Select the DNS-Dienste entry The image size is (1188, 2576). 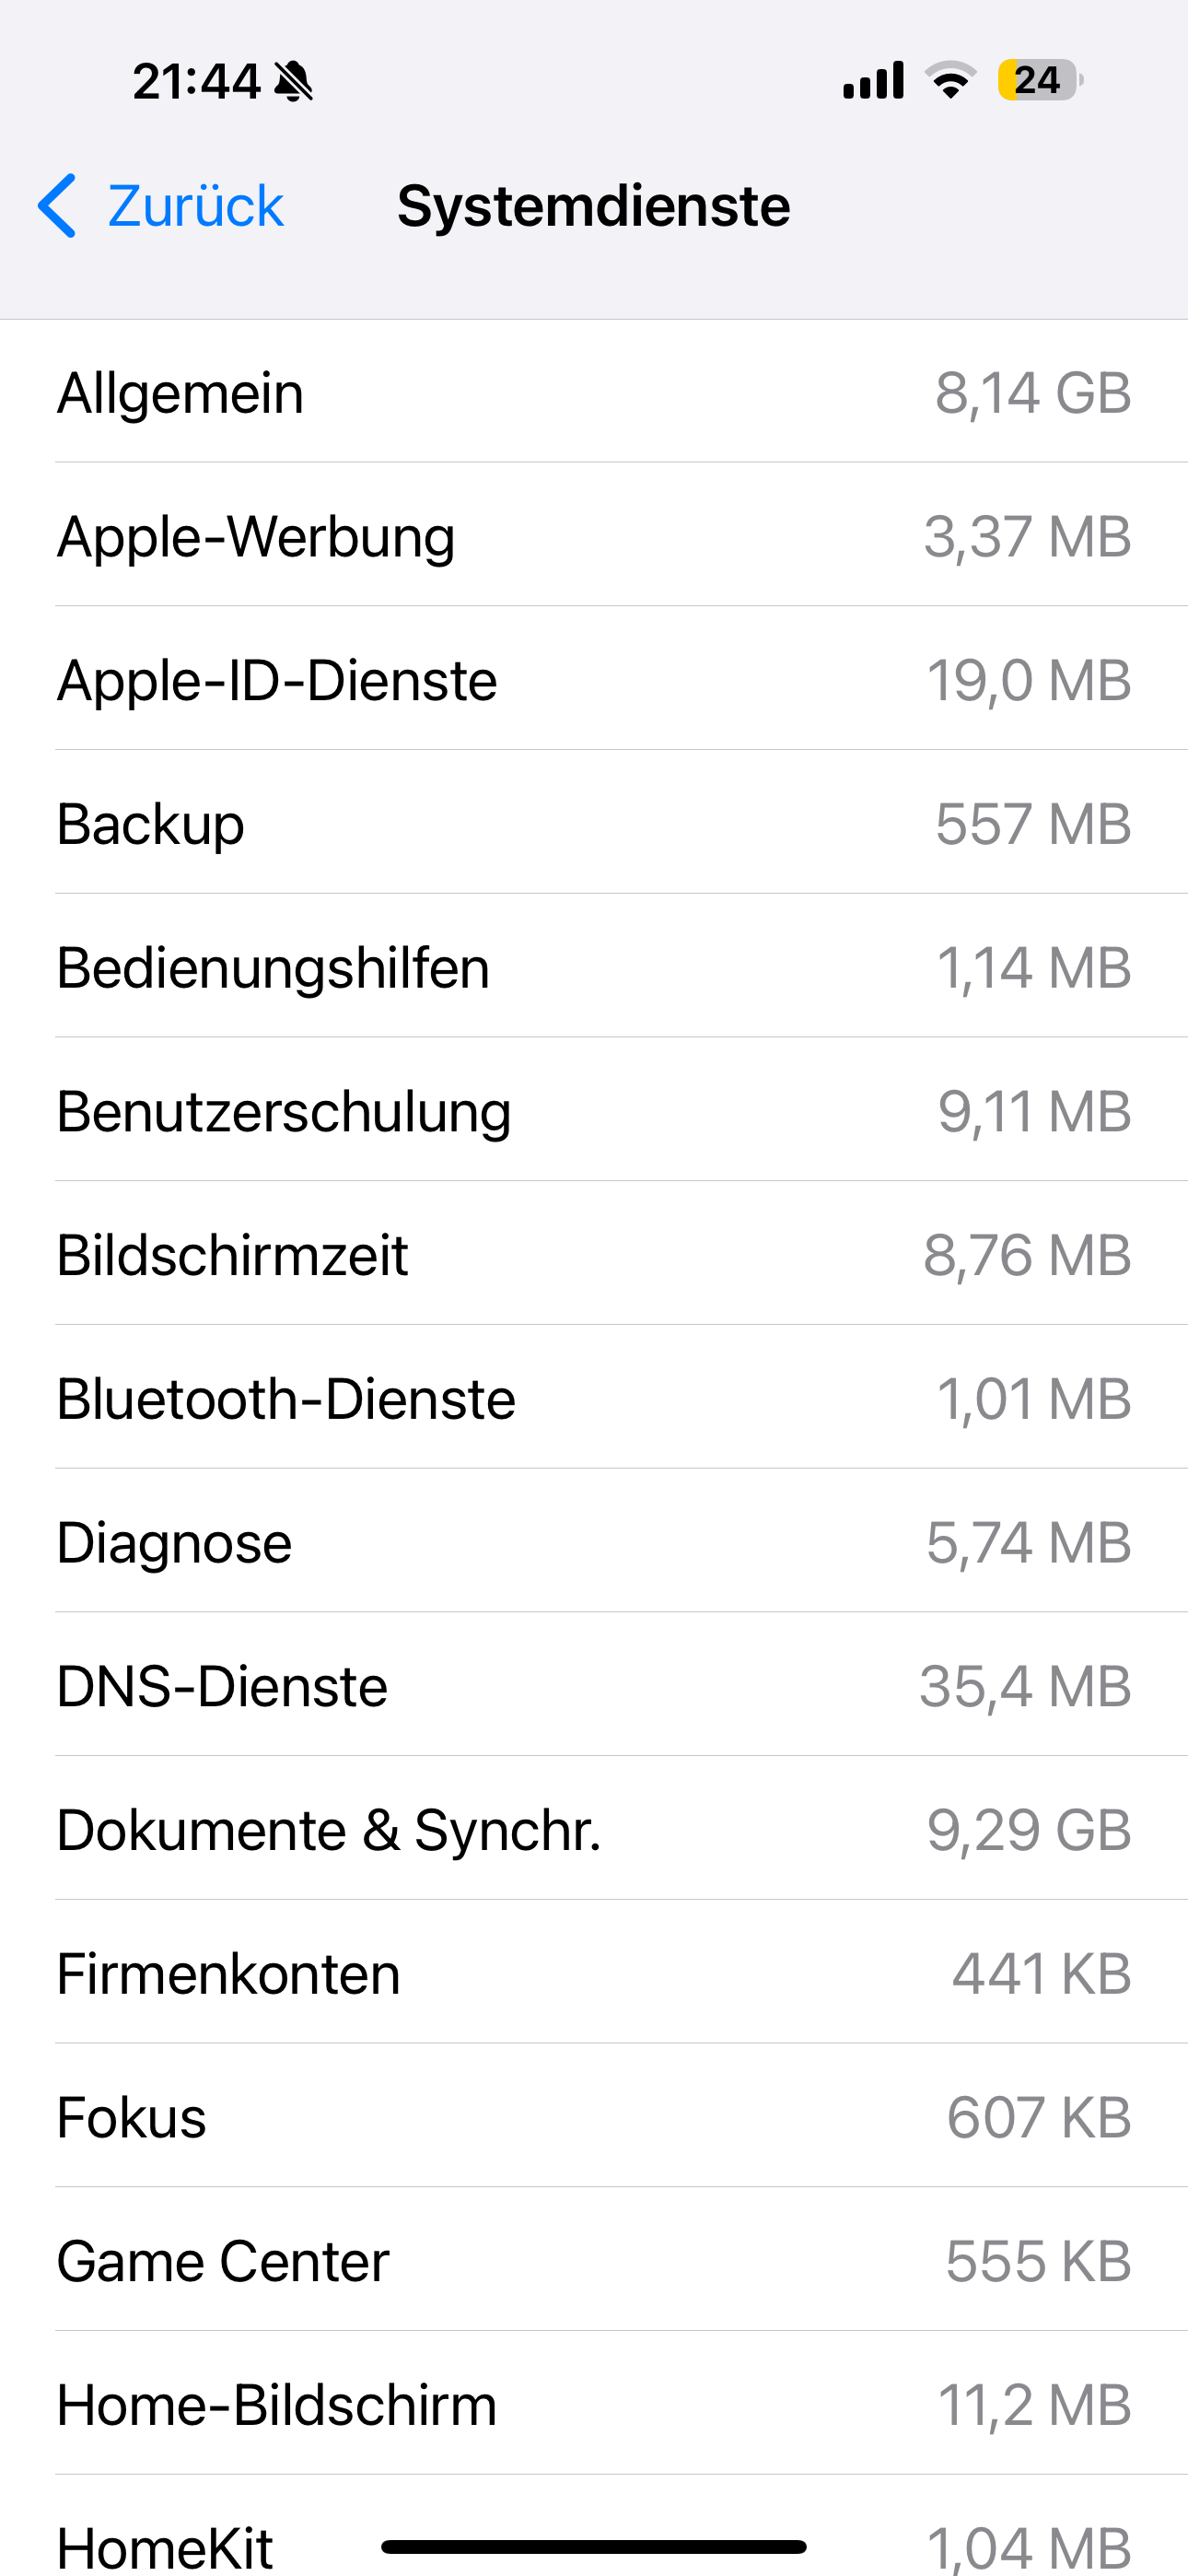[x=594, y=1686]
